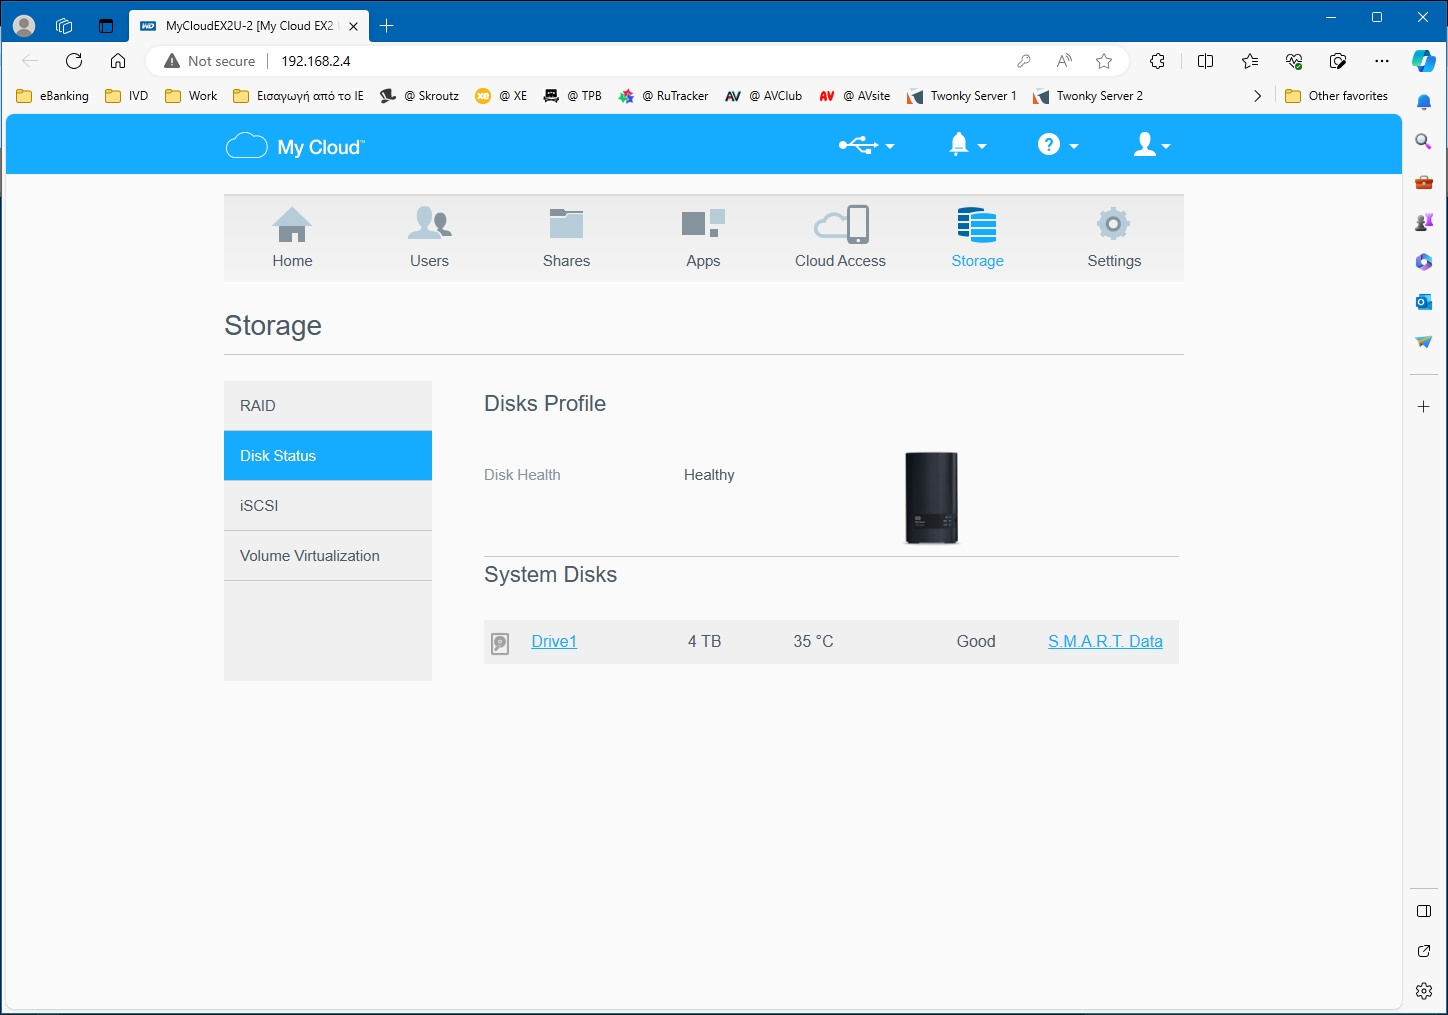Click the browser back arrow
Image resolution: width=1448 pixels, height=1015 pixels.
[x=30, y=61]
